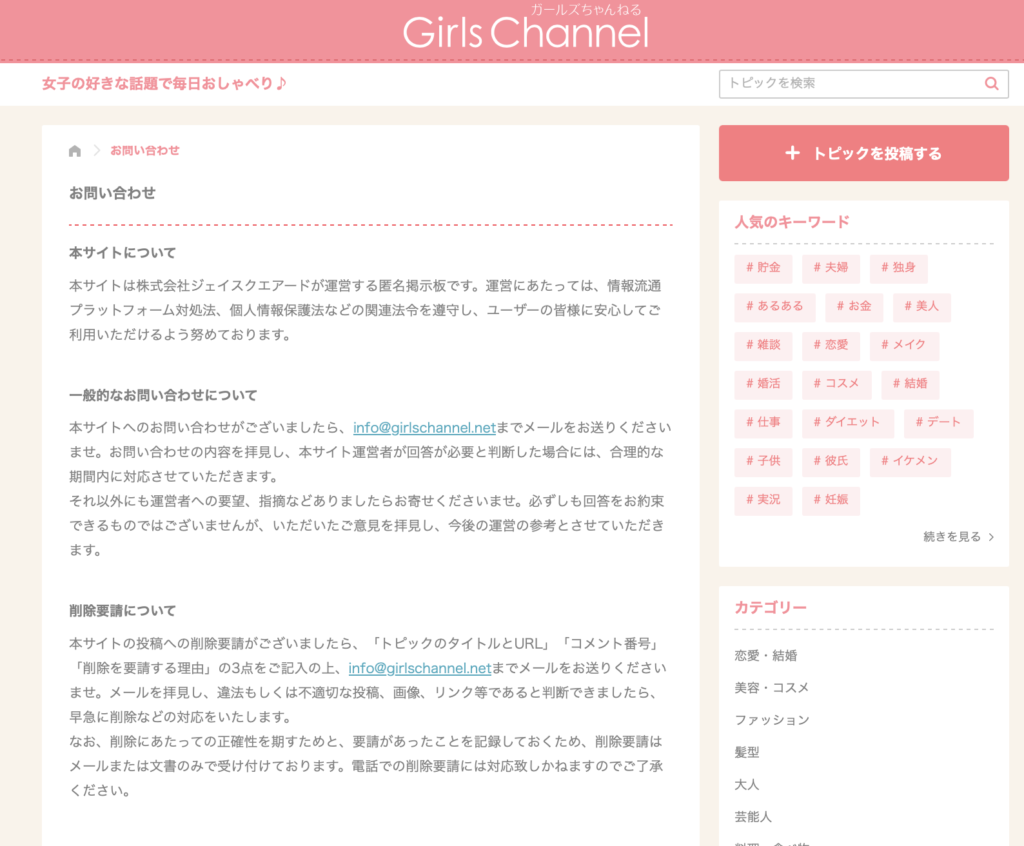Choose the # イケメン keyword tag
1024x846 pixels.
point(910,461)
